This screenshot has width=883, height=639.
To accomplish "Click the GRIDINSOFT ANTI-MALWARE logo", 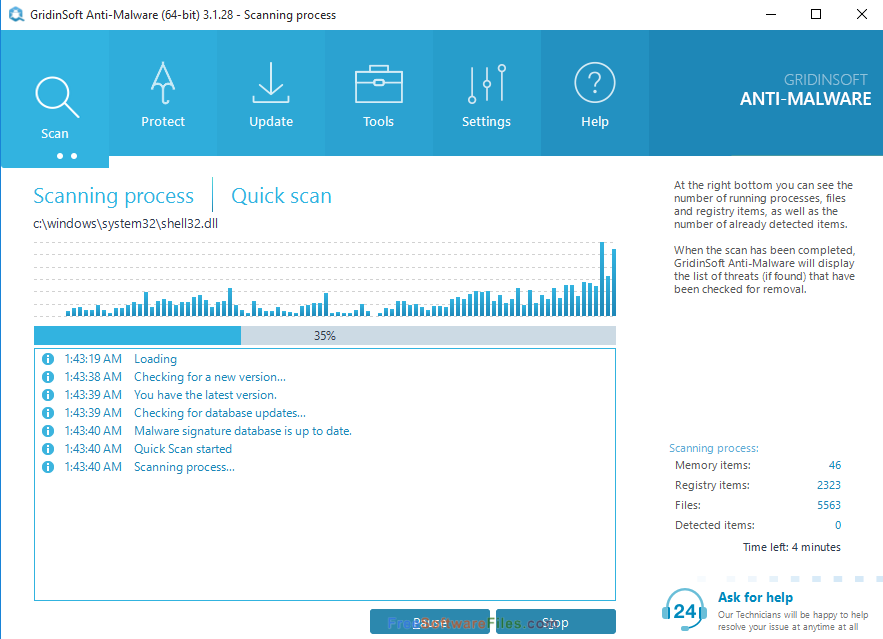I will (x=805, y=90).
